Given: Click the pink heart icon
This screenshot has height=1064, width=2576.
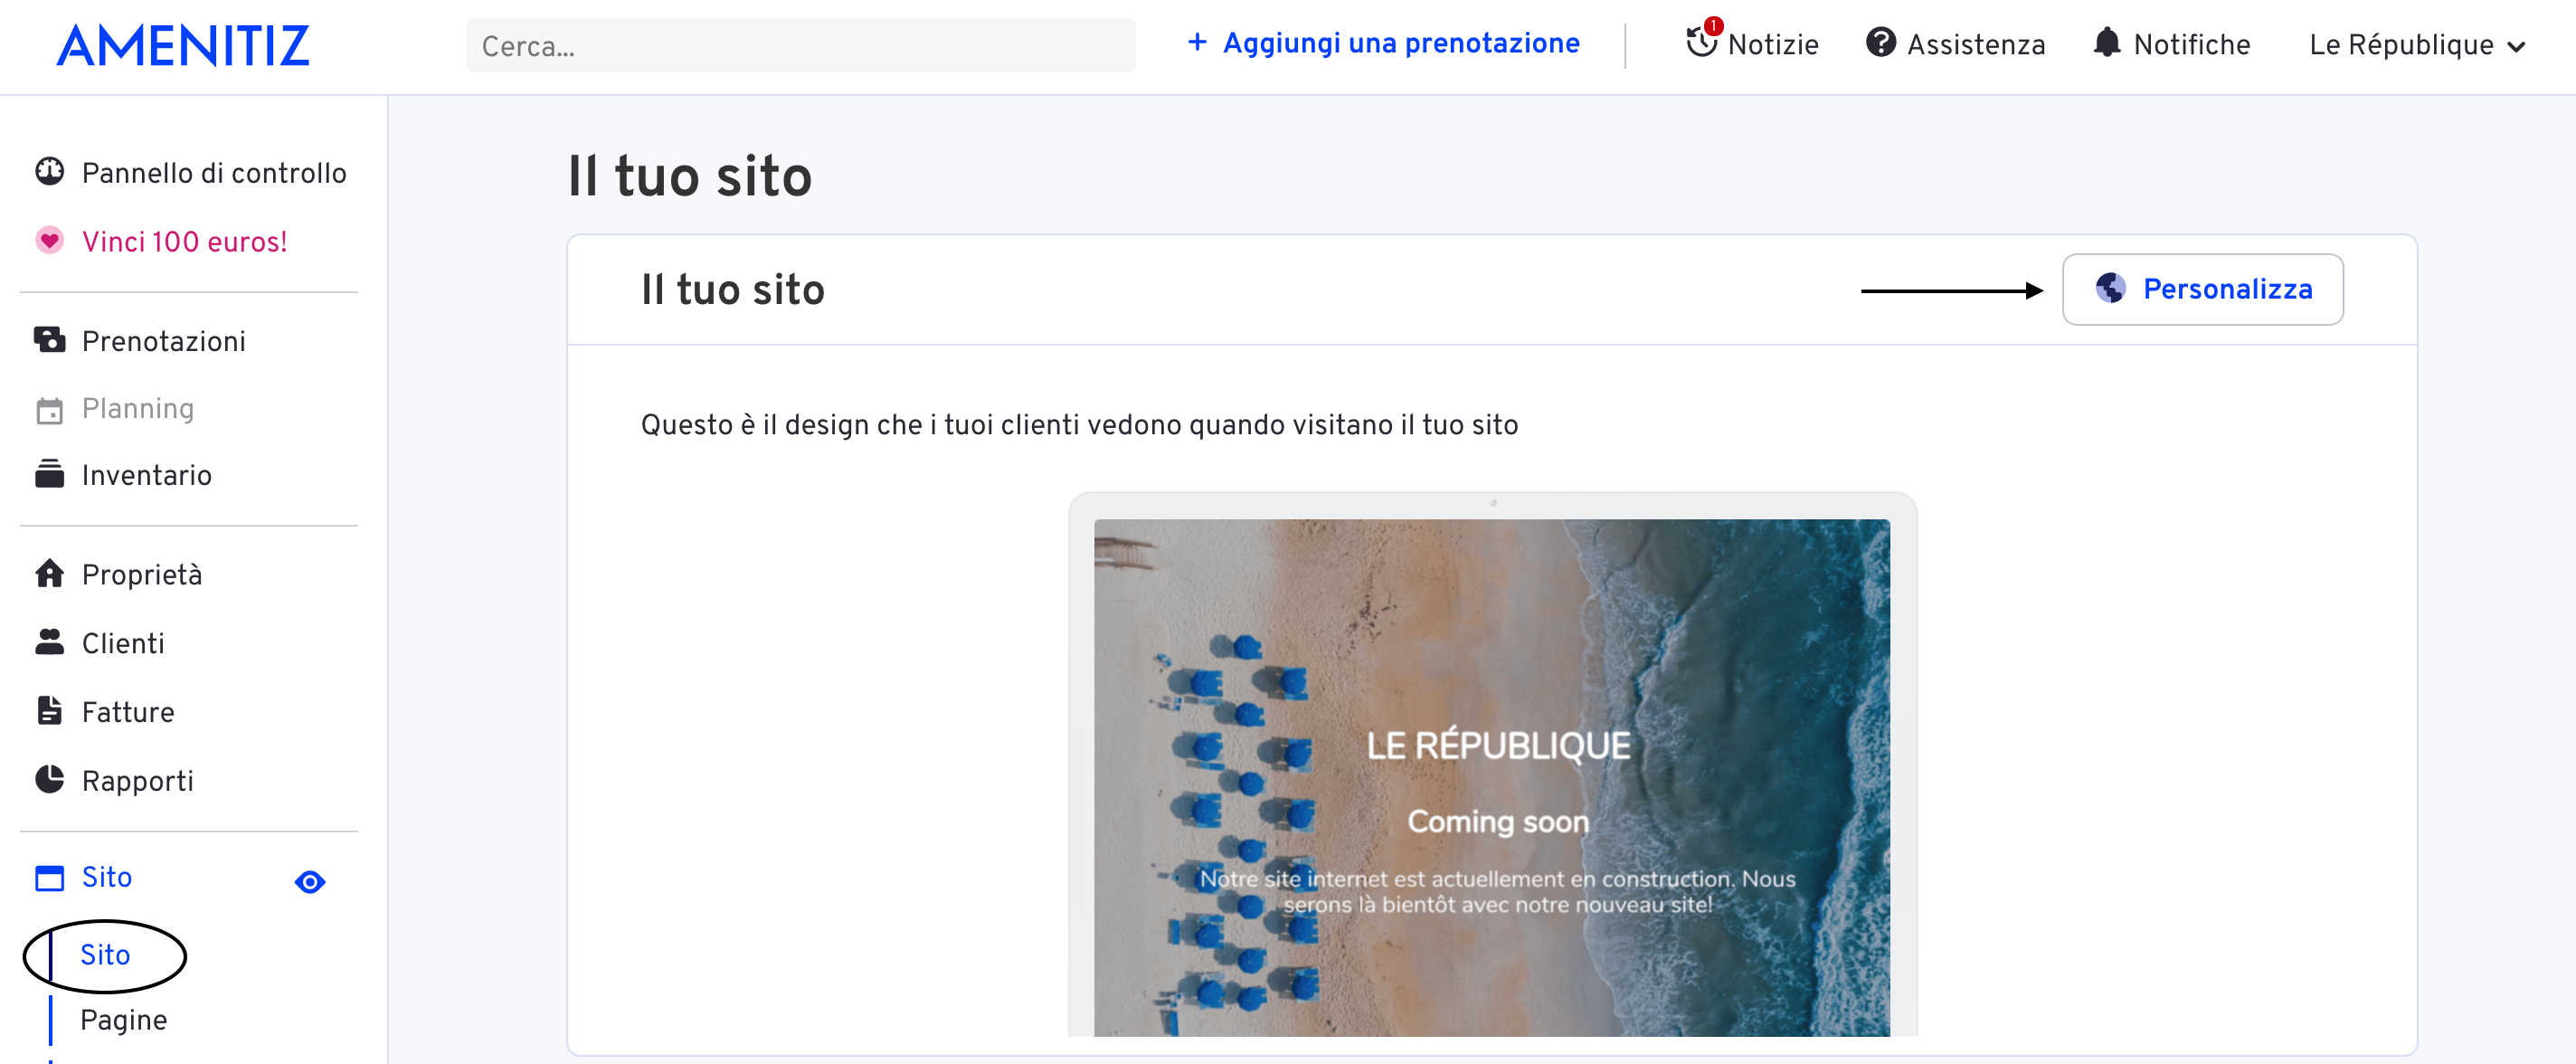Looking at the screenshot, I should (x=49, y=241).
